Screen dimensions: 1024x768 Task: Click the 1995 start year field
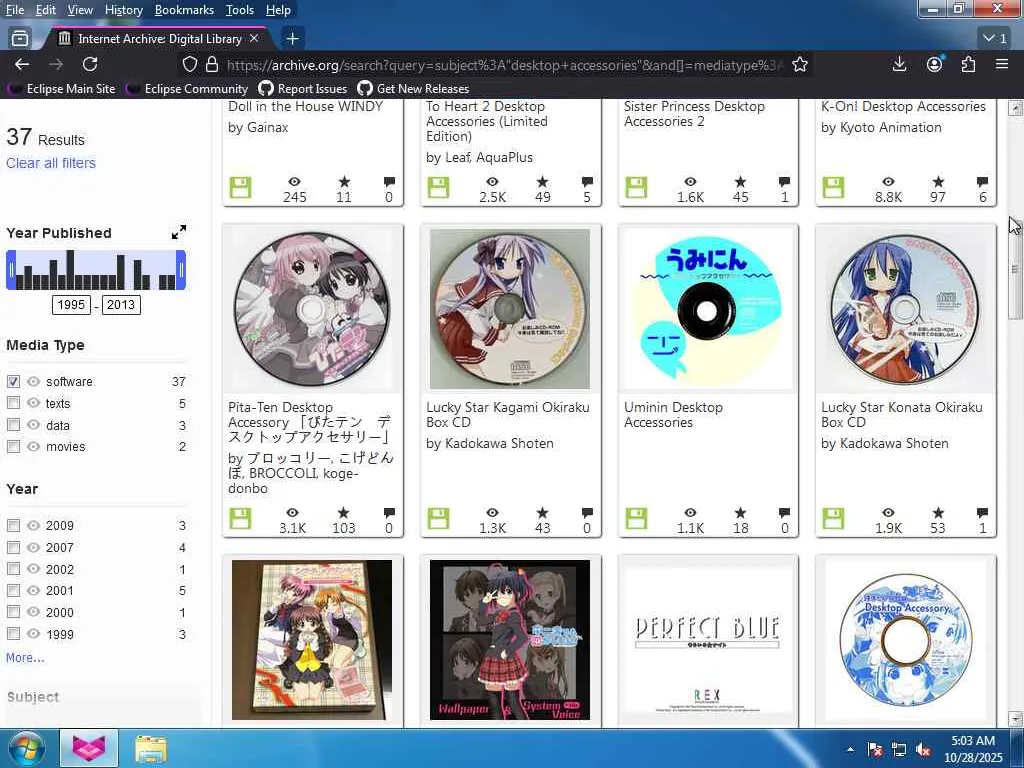71,304
